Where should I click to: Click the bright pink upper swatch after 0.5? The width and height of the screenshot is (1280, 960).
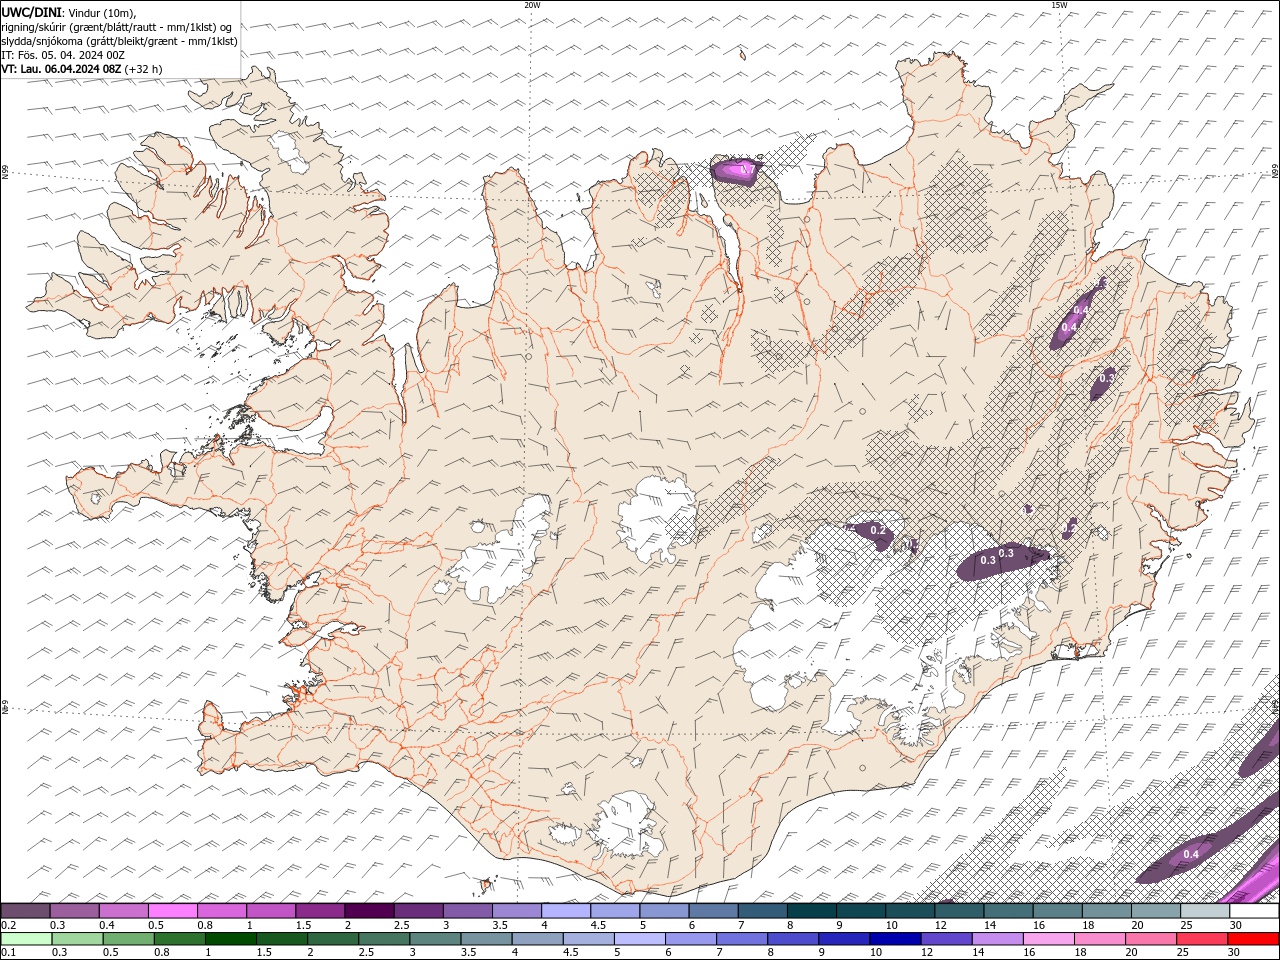172,911
